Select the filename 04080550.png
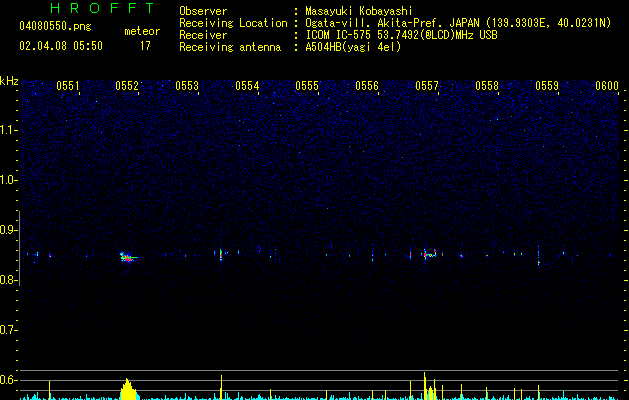The image size is (629, 400). pyautogui.click(x=55, y=27)
